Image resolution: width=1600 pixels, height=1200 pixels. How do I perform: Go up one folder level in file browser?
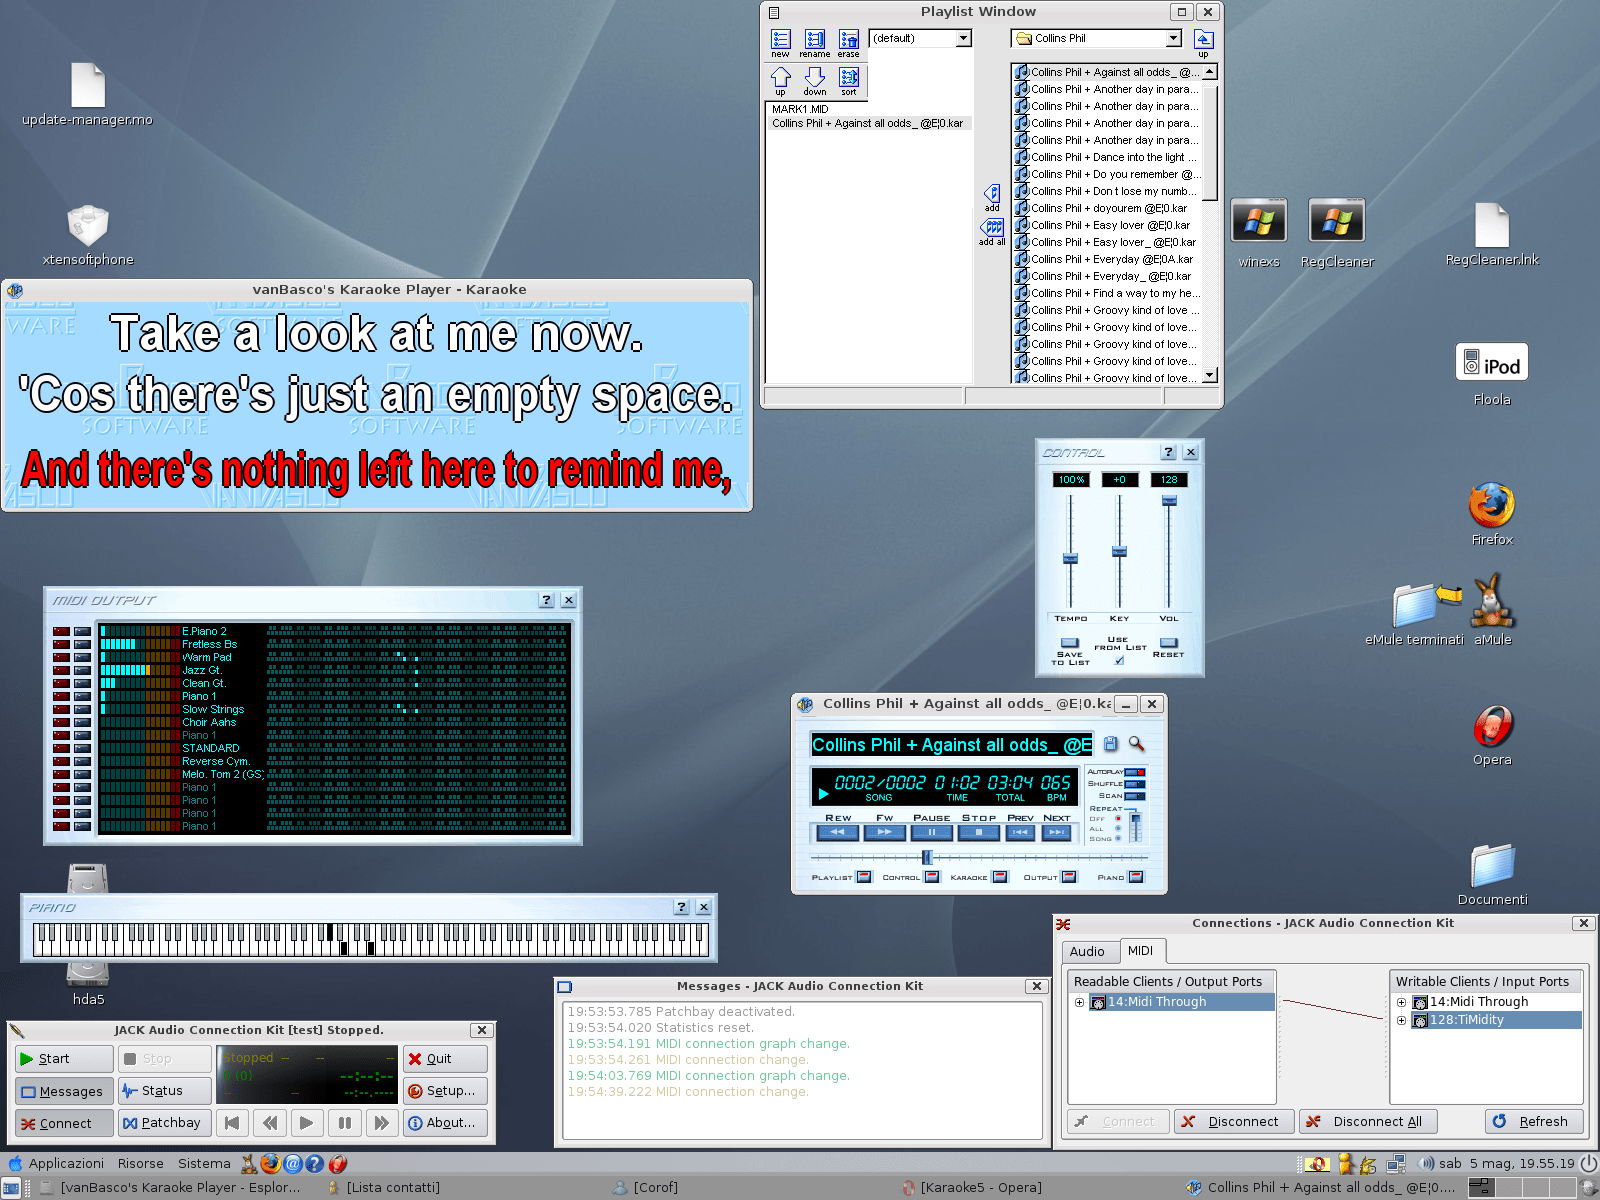pyautogui.click(x=1203, y=38)
